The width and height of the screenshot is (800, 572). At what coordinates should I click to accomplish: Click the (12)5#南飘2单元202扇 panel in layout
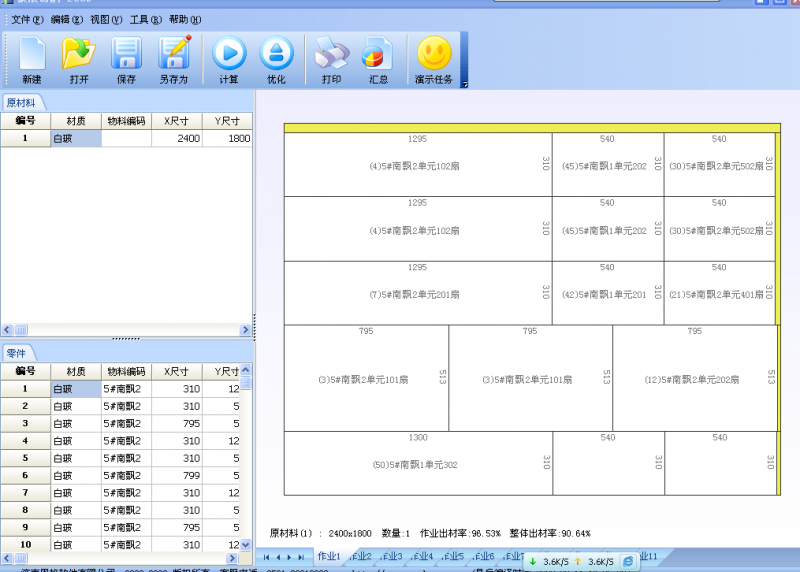tap(695, 378)
